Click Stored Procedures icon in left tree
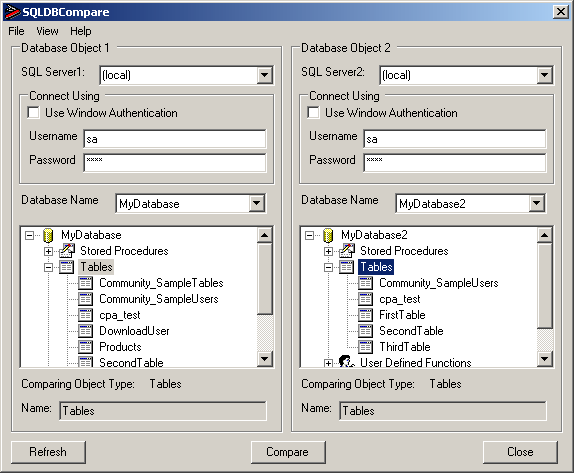 coord(67,251)
